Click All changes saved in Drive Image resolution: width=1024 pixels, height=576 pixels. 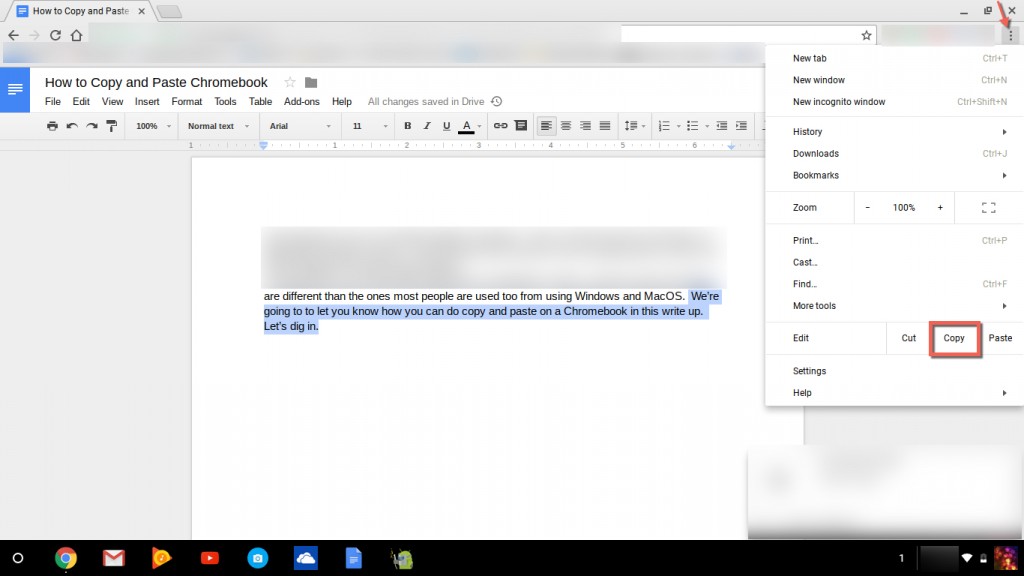pos(426,101)
